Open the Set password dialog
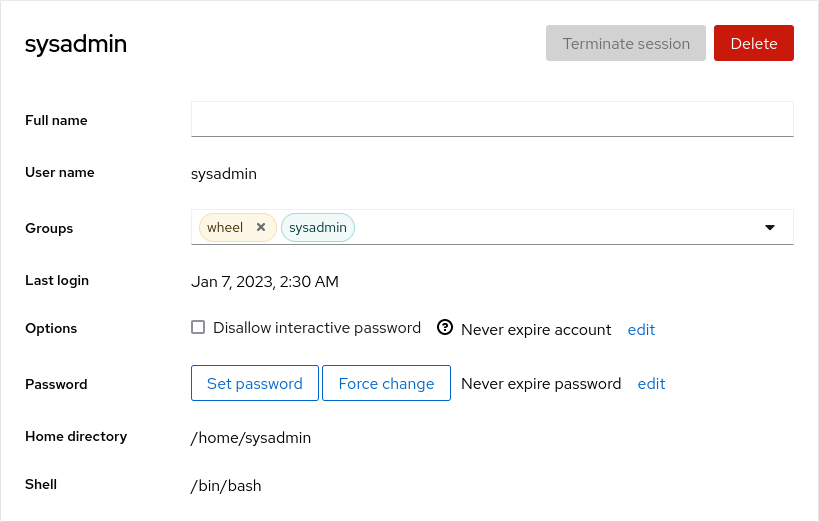819x522 pixels. 255,383
